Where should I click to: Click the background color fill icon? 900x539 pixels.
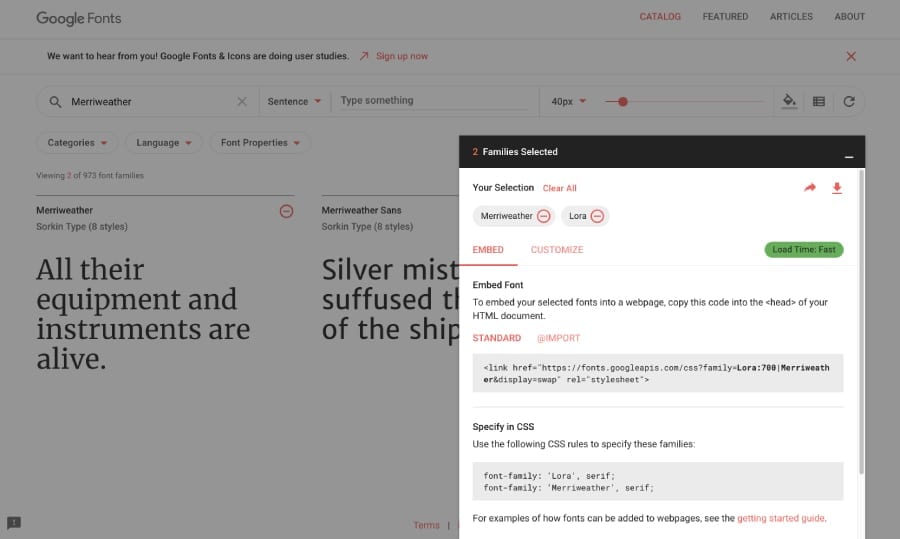(789, 101)
